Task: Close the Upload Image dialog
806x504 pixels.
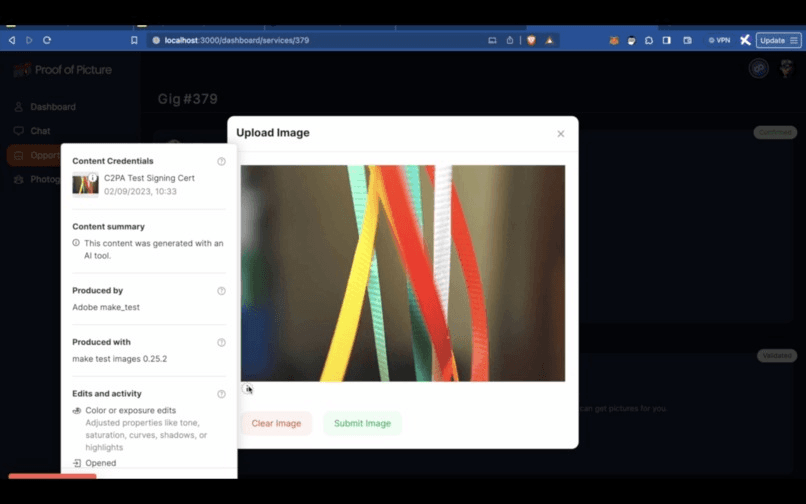Action: (560, 134)
